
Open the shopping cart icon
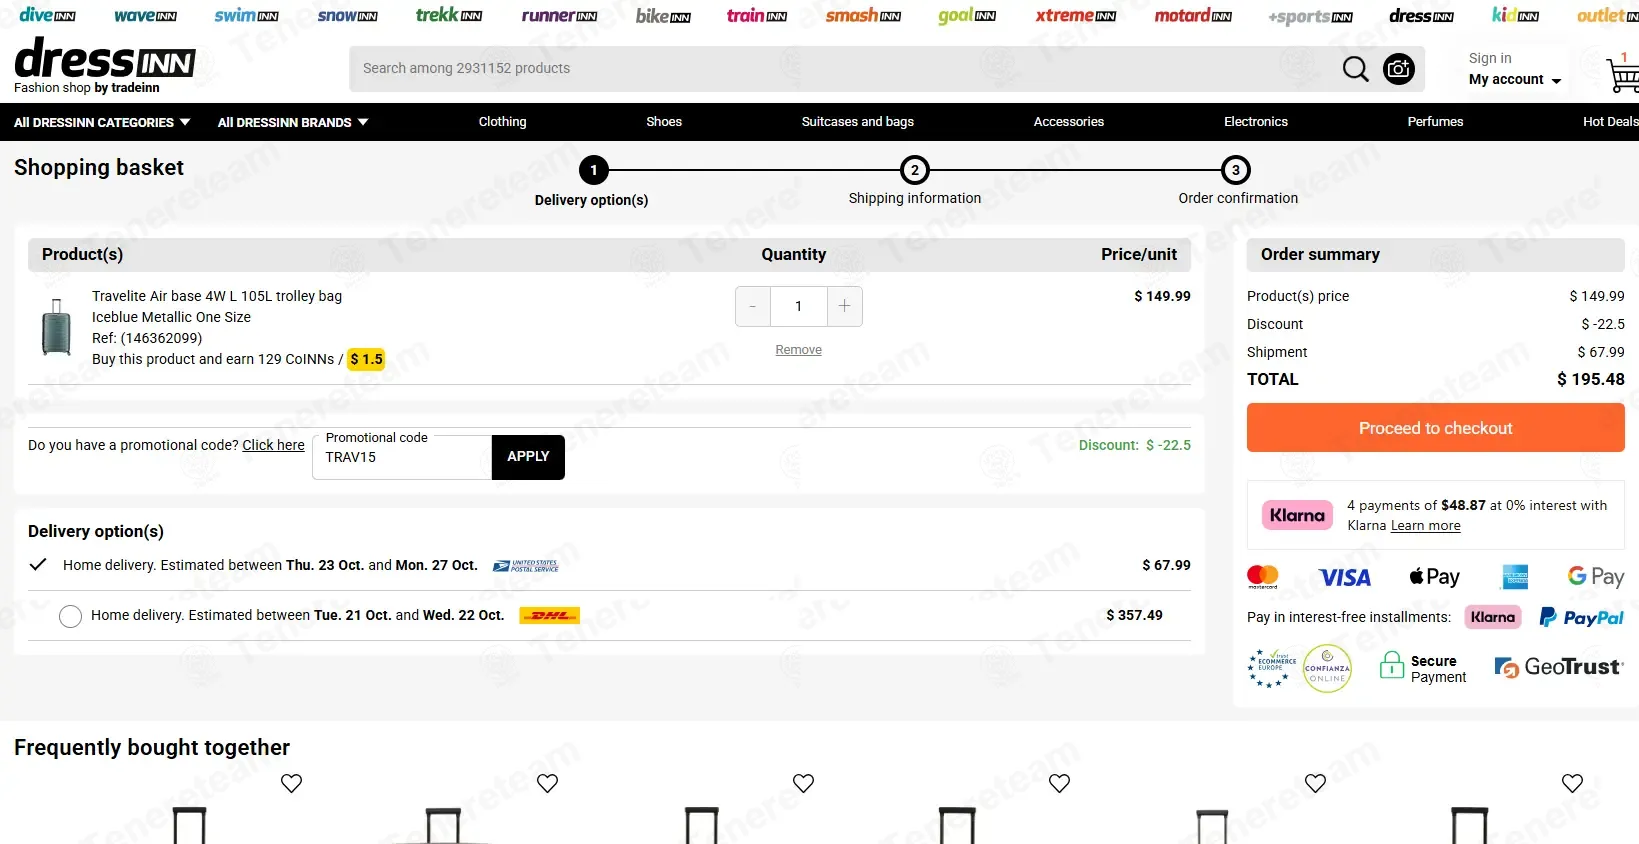click(x=1622, y=75)
